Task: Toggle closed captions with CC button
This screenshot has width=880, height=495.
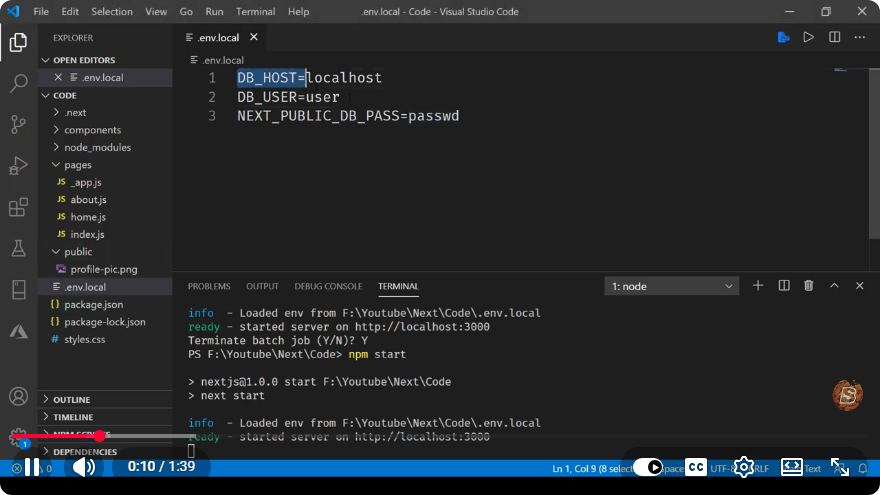Action: (696, 467)
